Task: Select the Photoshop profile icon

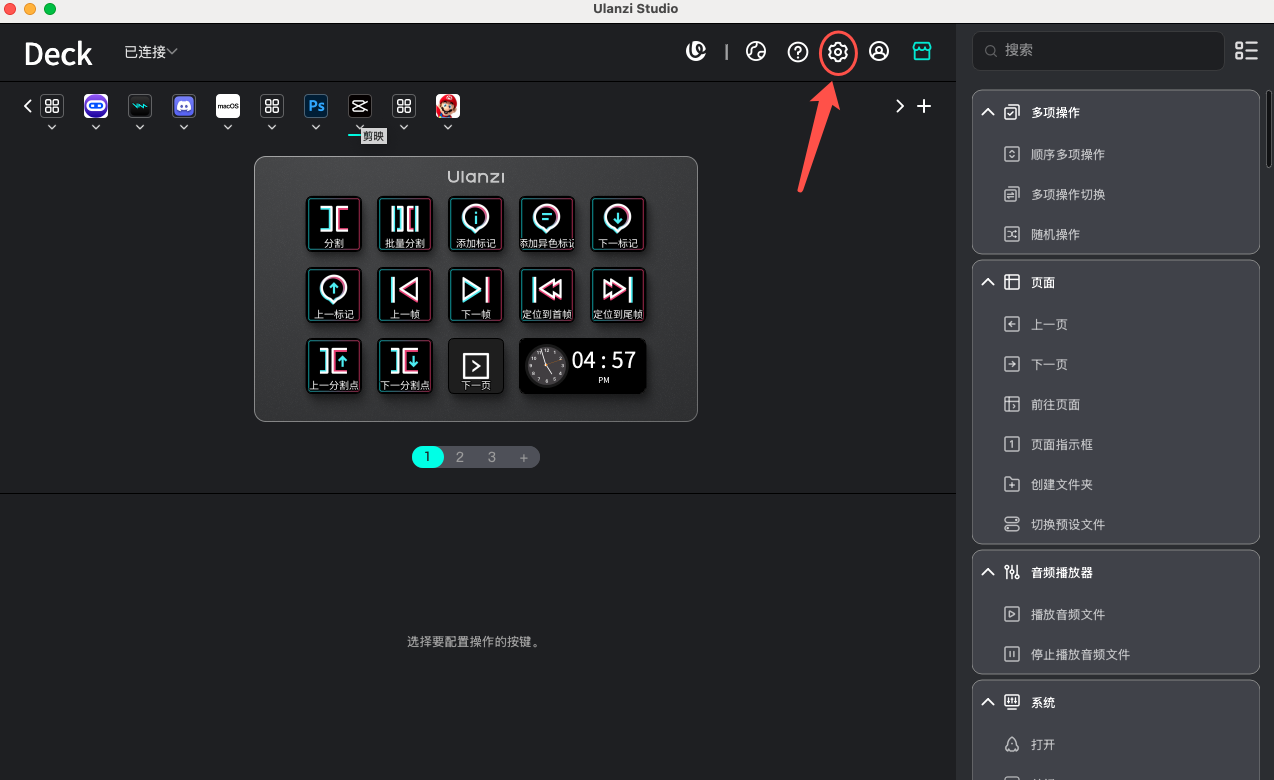Action: pos(316,106)
